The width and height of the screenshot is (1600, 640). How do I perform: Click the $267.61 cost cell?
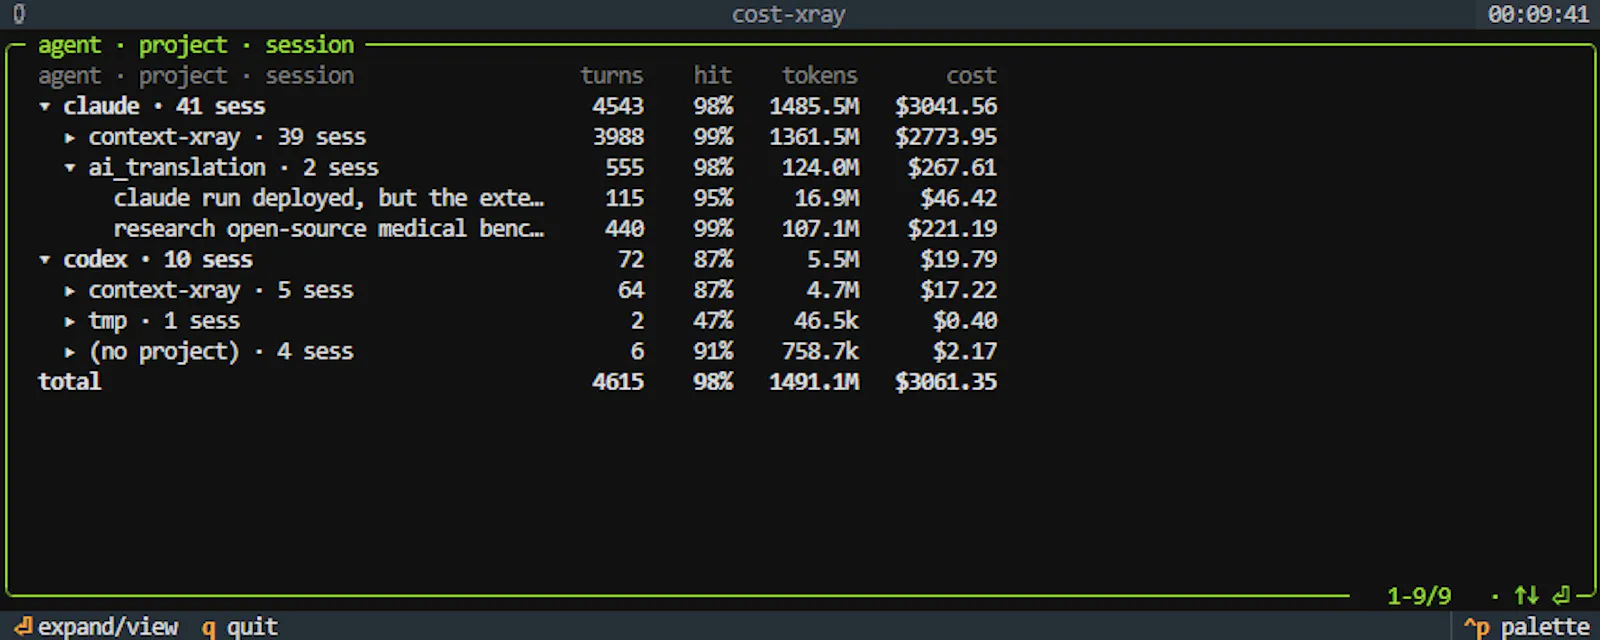[952, 168]
